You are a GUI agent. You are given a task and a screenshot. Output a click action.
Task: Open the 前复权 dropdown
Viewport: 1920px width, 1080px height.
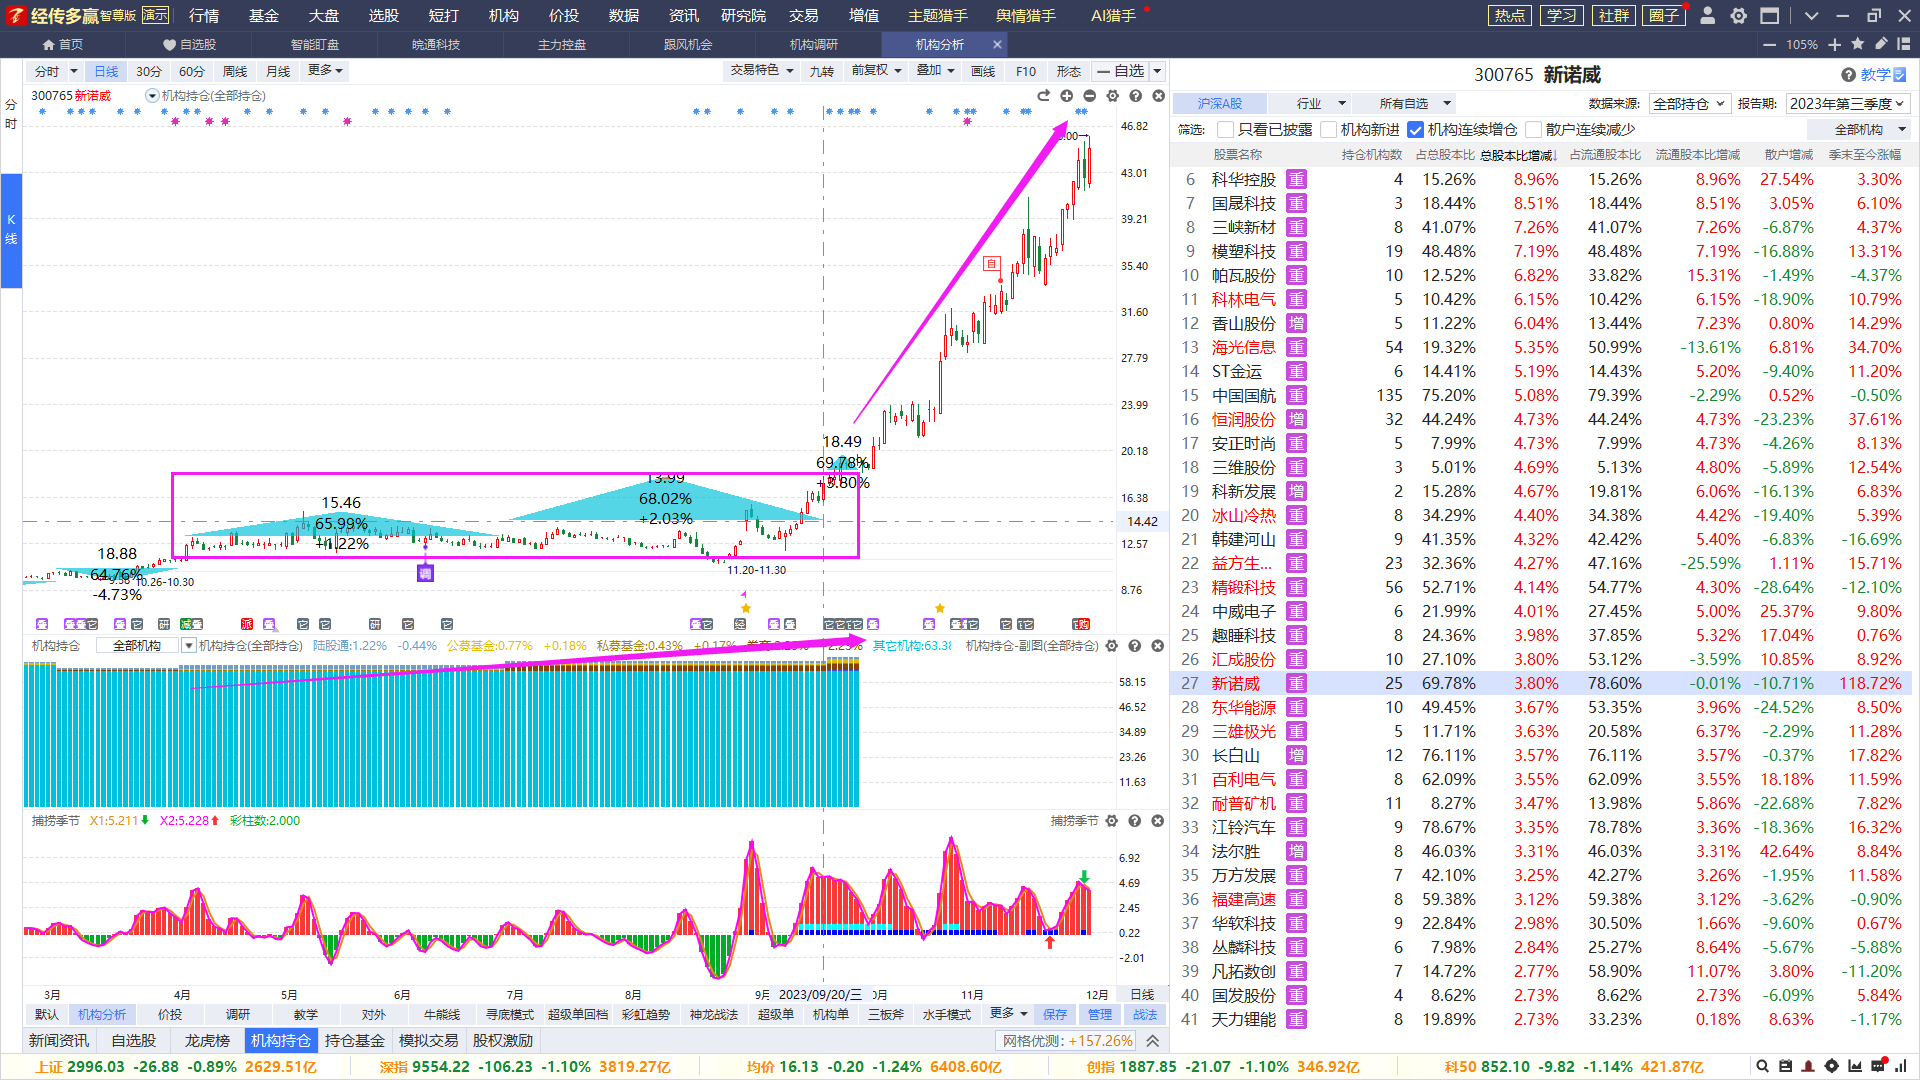(876, 71)
